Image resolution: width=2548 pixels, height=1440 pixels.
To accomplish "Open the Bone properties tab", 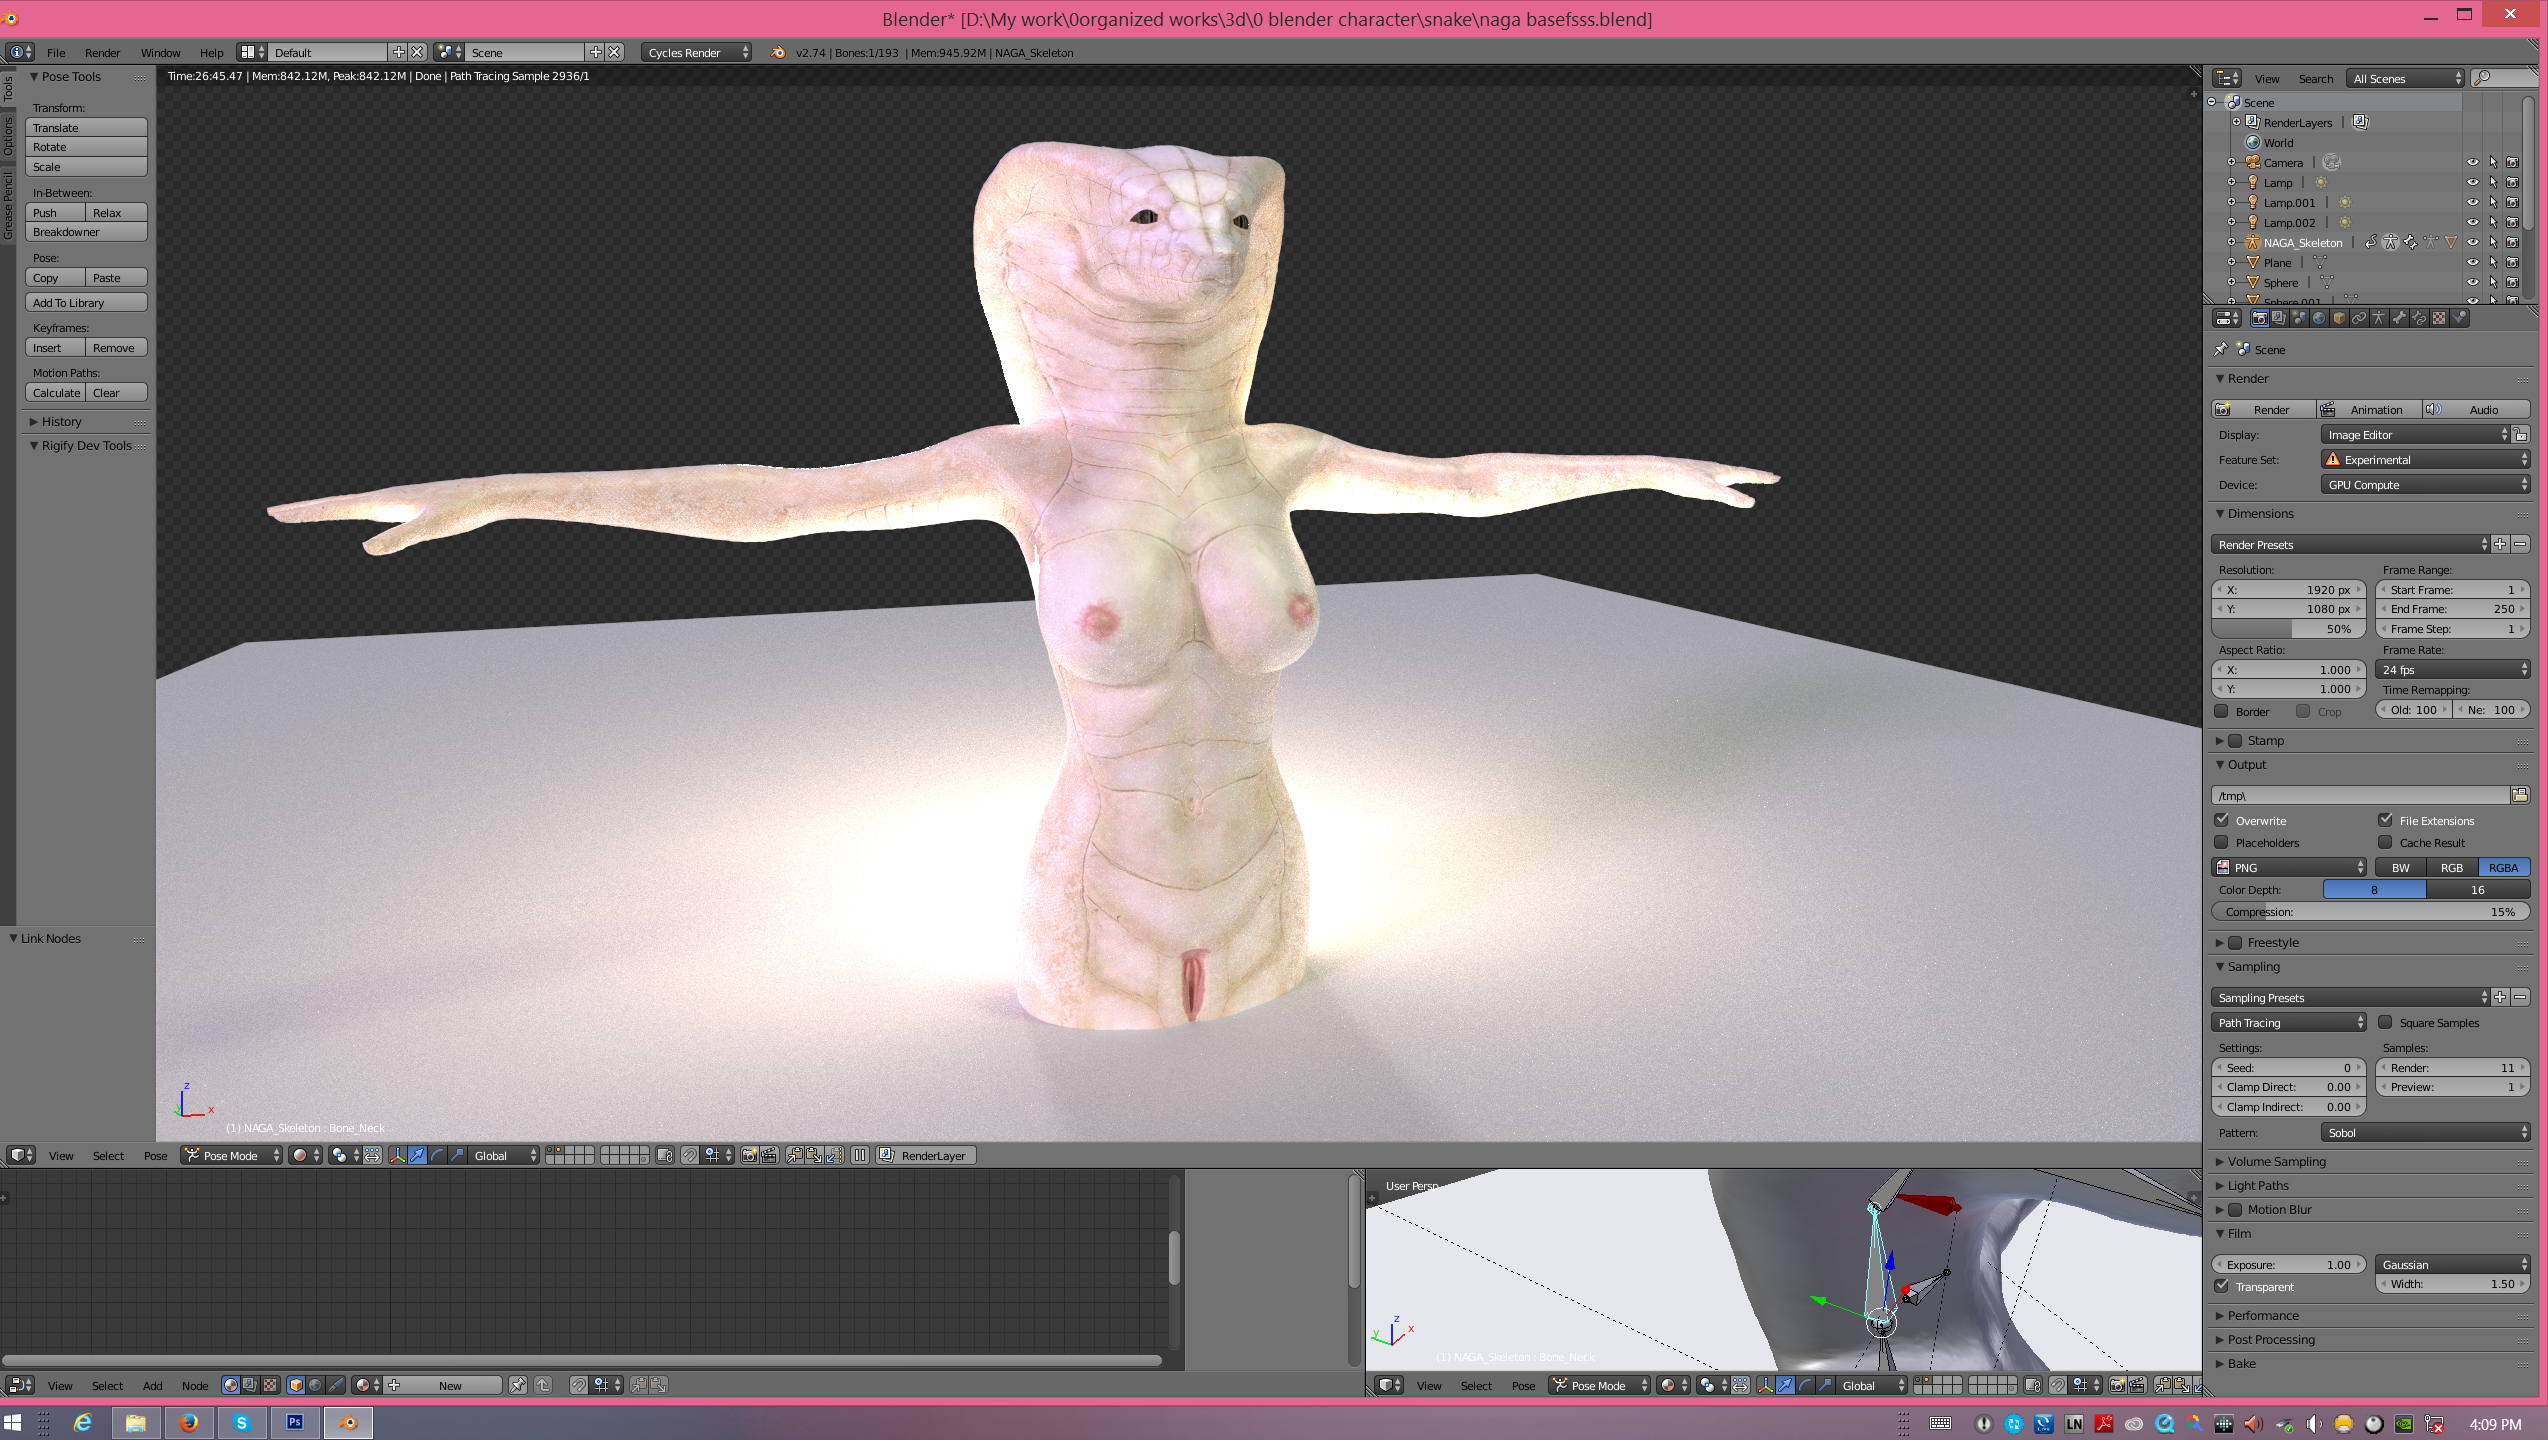I will (x=2399, y=318).
